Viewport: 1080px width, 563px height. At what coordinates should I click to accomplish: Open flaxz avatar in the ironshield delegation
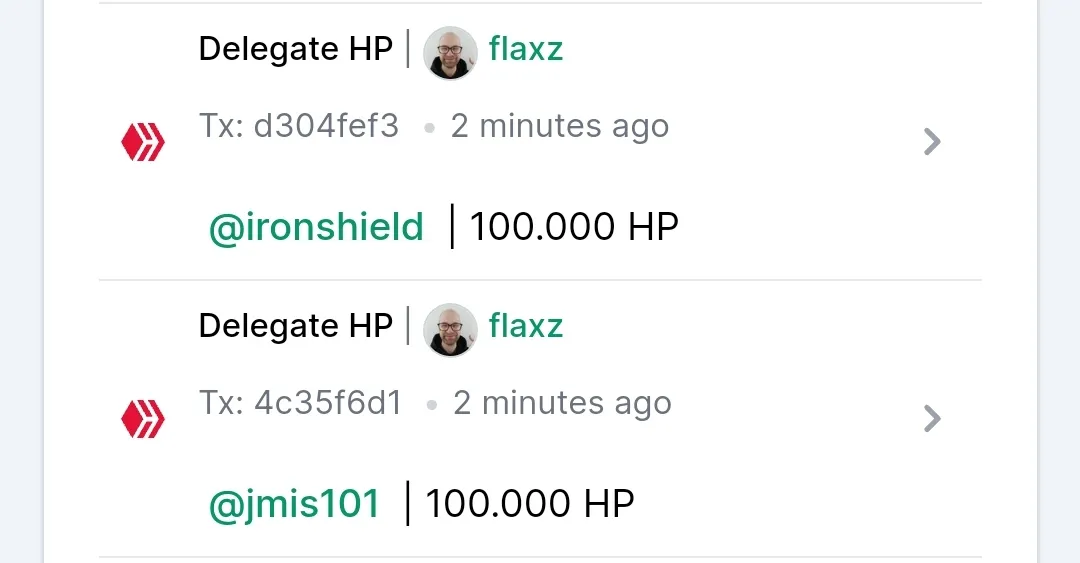pos(450,53)
